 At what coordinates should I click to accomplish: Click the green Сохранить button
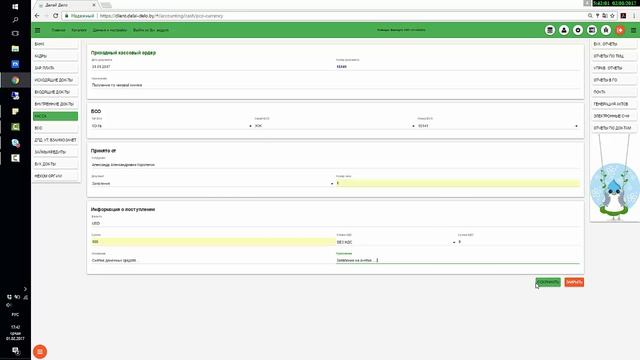click(x=548, y=282)
